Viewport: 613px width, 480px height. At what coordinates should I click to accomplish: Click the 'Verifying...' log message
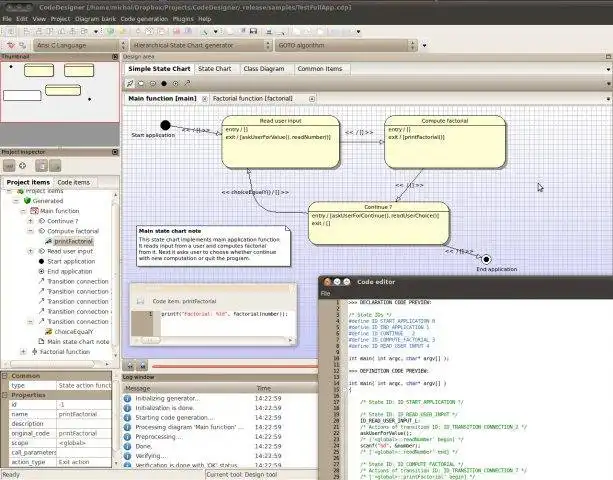point(151,456)
